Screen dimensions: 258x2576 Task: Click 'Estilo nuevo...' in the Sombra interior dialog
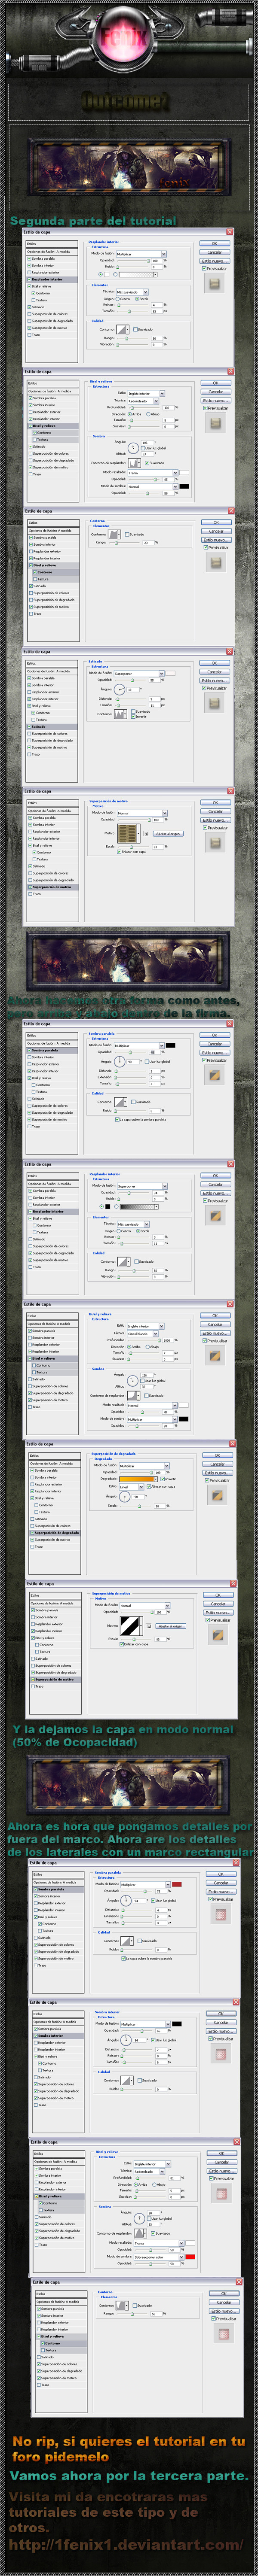(221, 2032)
